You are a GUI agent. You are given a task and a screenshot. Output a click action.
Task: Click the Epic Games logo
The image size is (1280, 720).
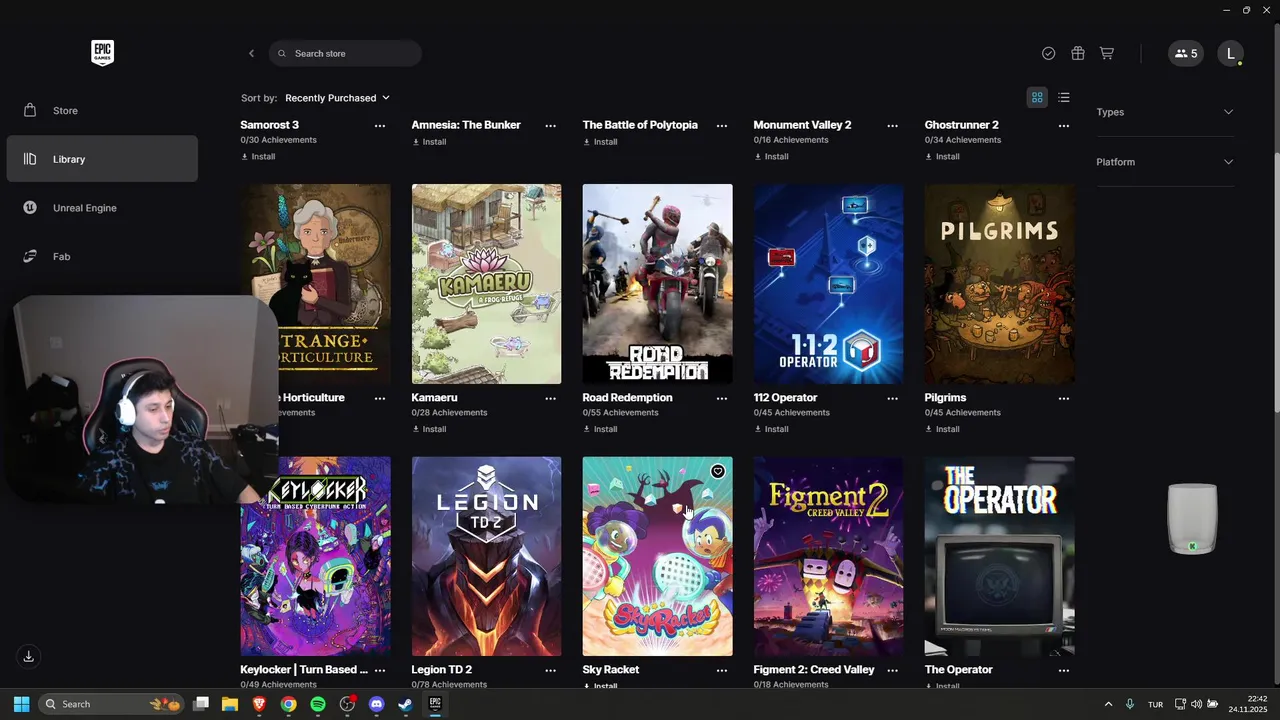click(102, 53)
